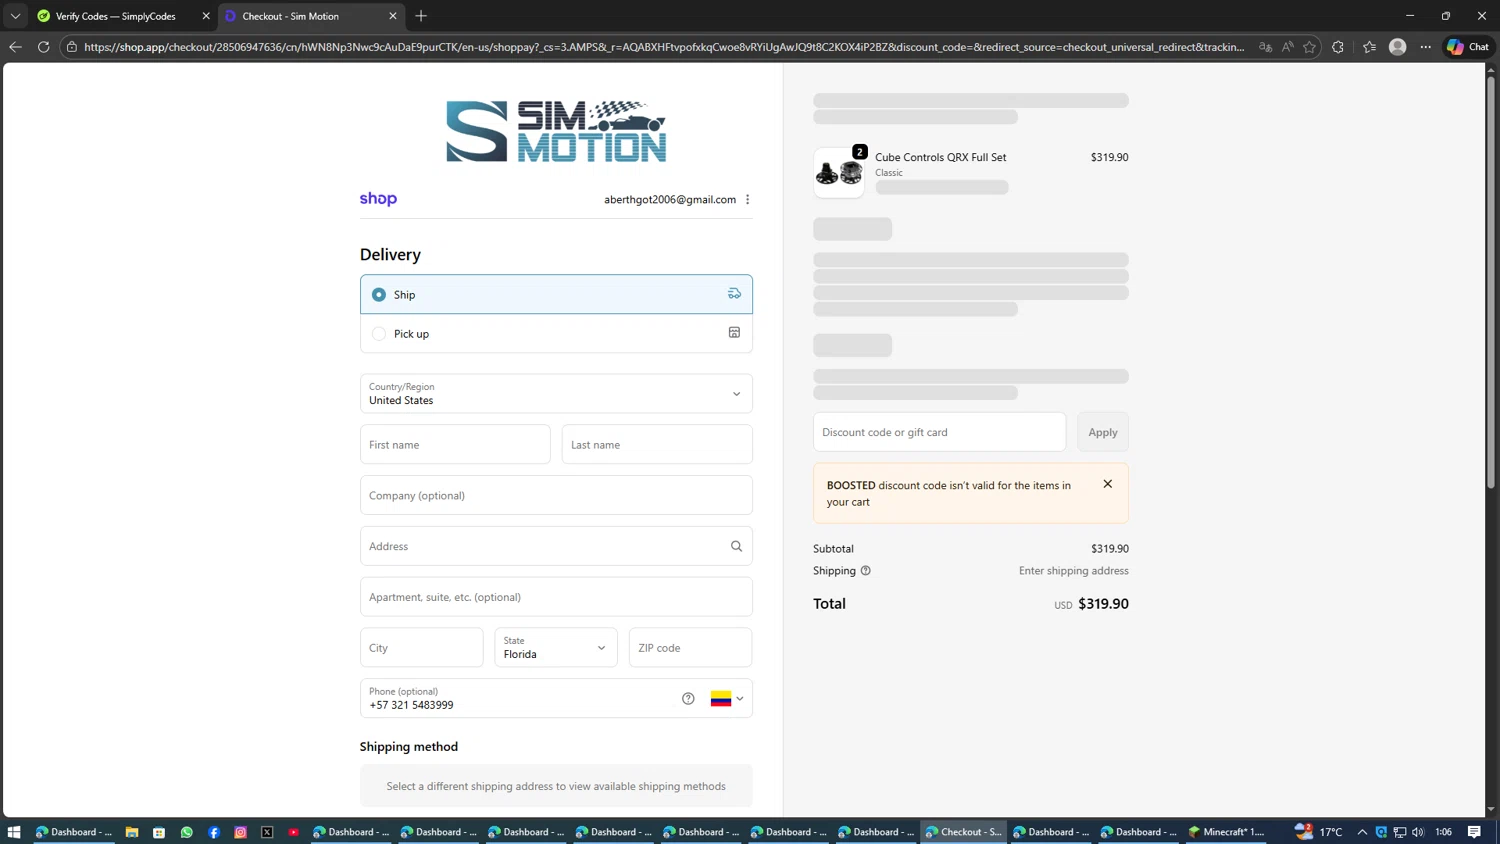The width and height of the screenshot is (1500, 844).
Task: Click the Cube Controls QRX product thumbnail
Action: [839, 173]
